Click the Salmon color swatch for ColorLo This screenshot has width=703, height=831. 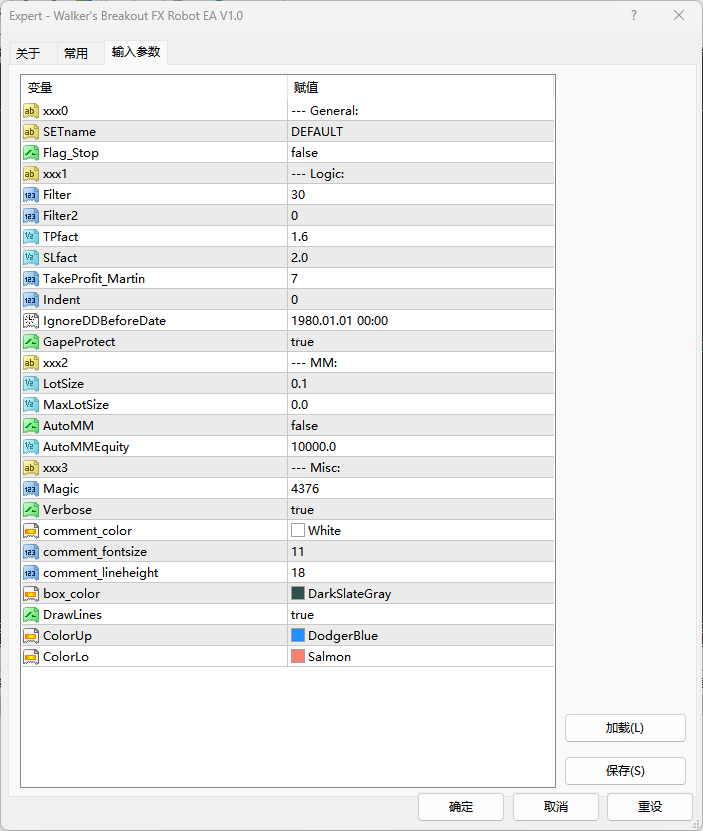298,657
